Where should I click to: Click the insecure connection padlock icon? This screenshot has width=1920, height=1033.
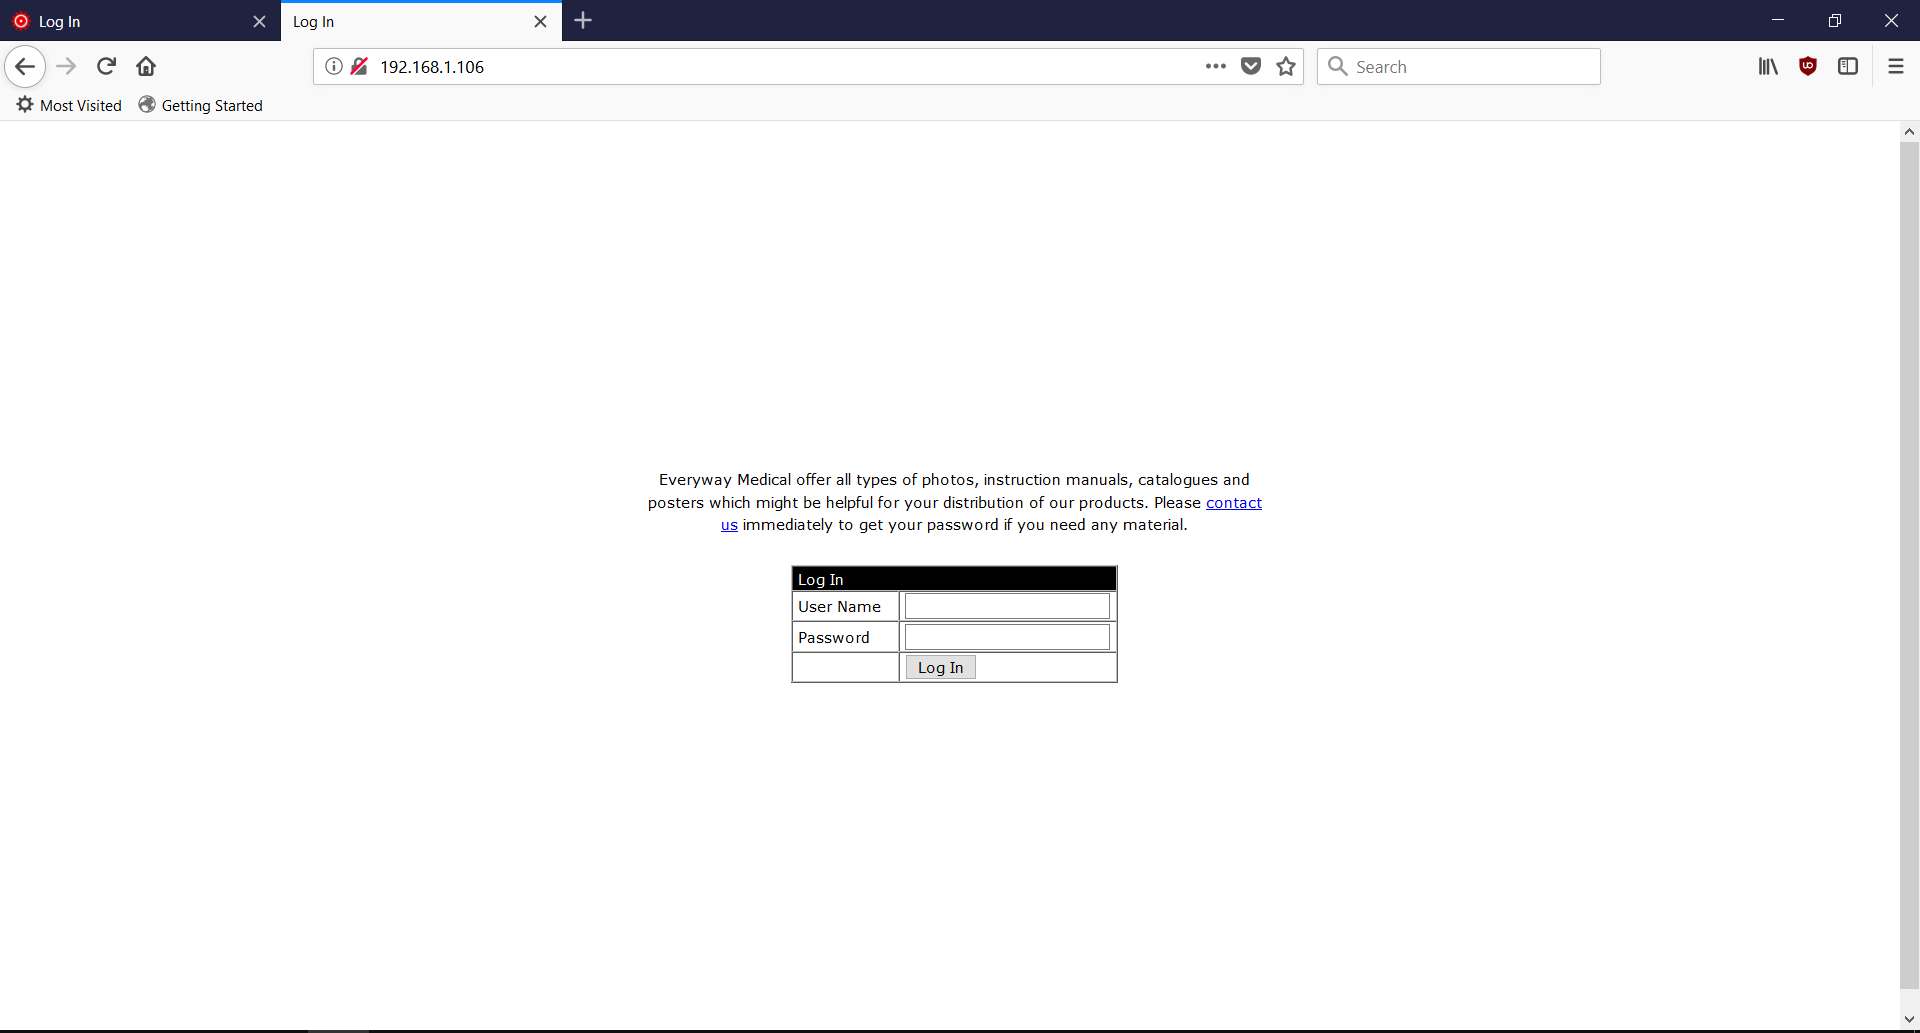click(x=360, y=67)
